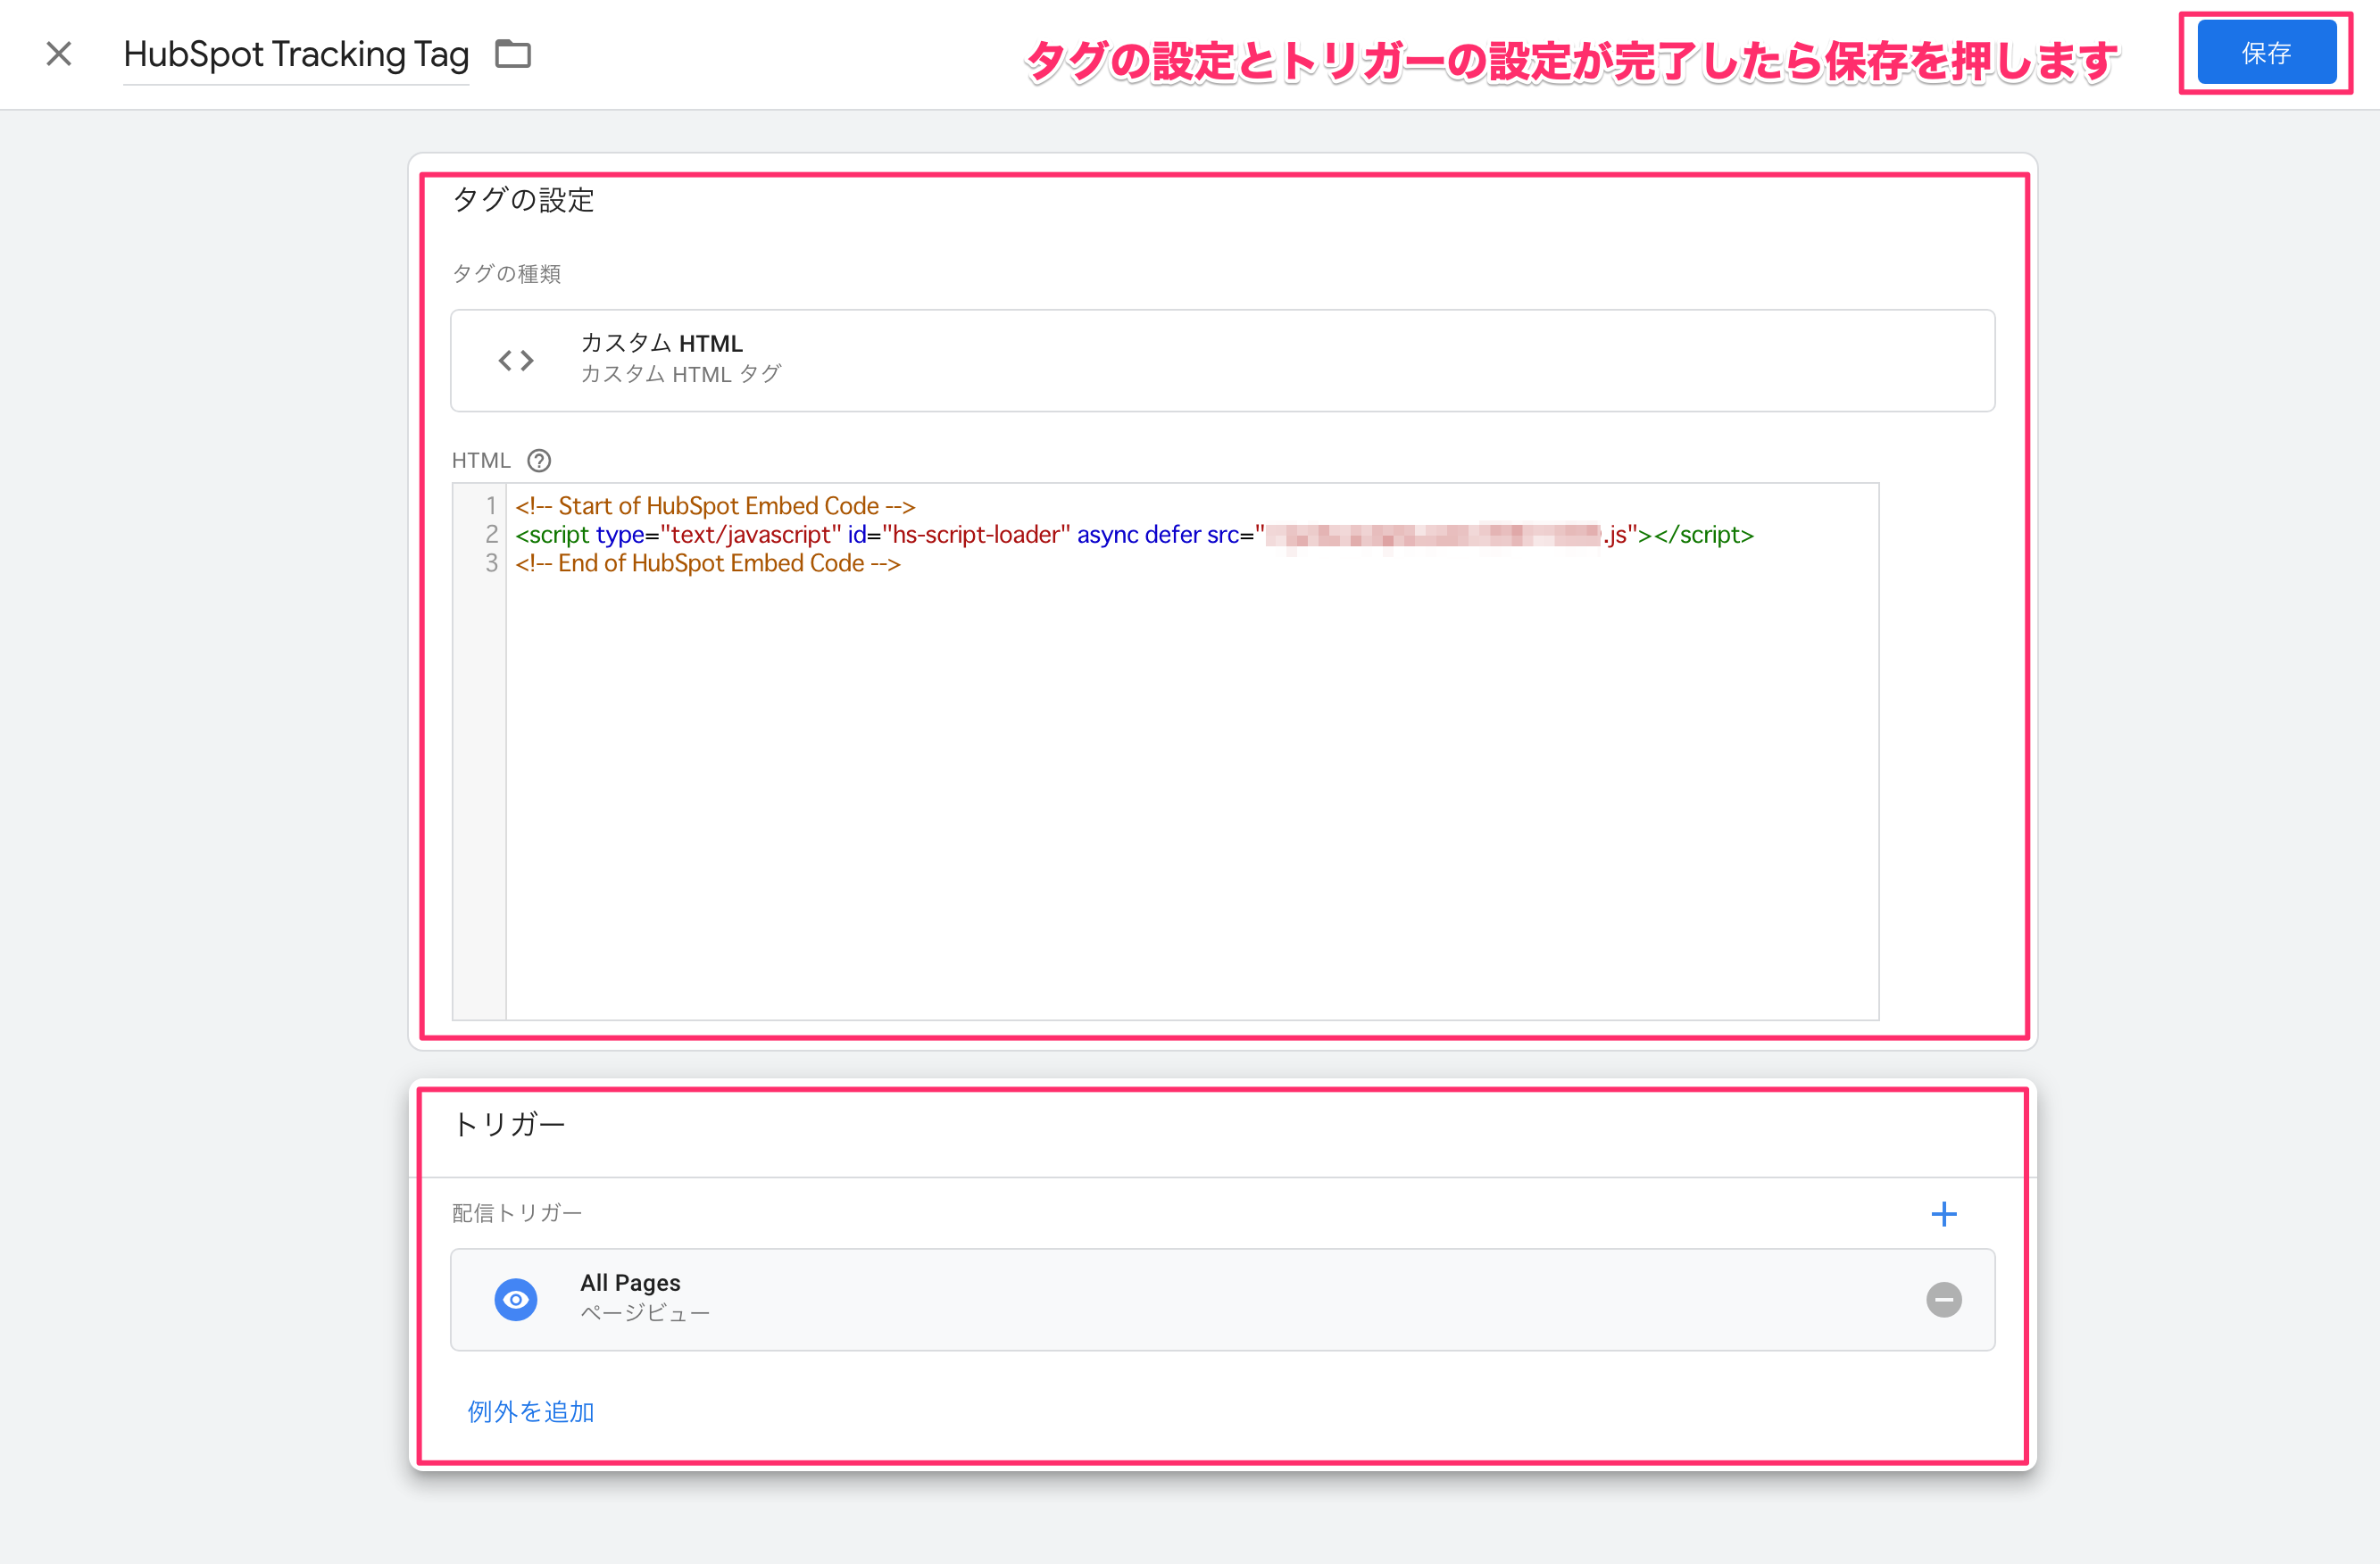
Task: Click the script tag line in the editor
Action: pyautogui.click(x=1134, y=535)
